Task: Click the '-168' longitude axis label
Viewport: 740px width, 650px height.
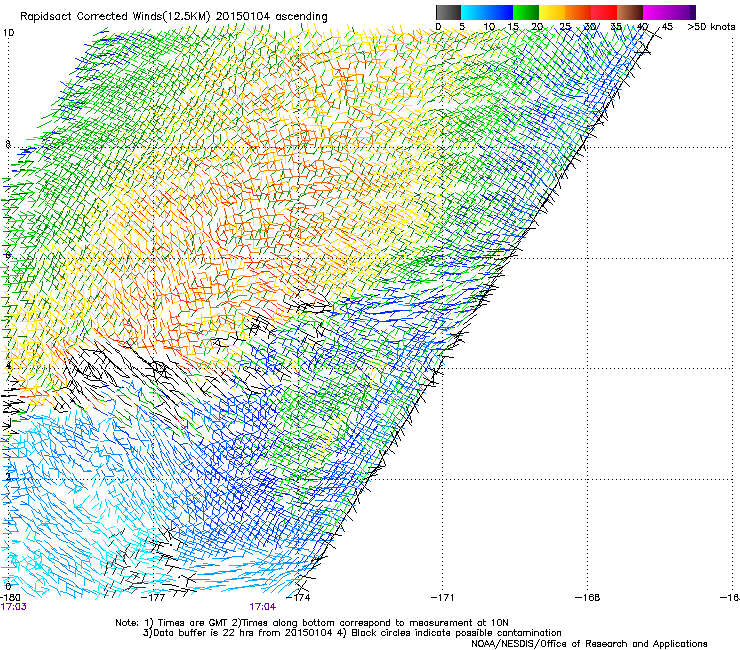Action: (x=588, y=598)
